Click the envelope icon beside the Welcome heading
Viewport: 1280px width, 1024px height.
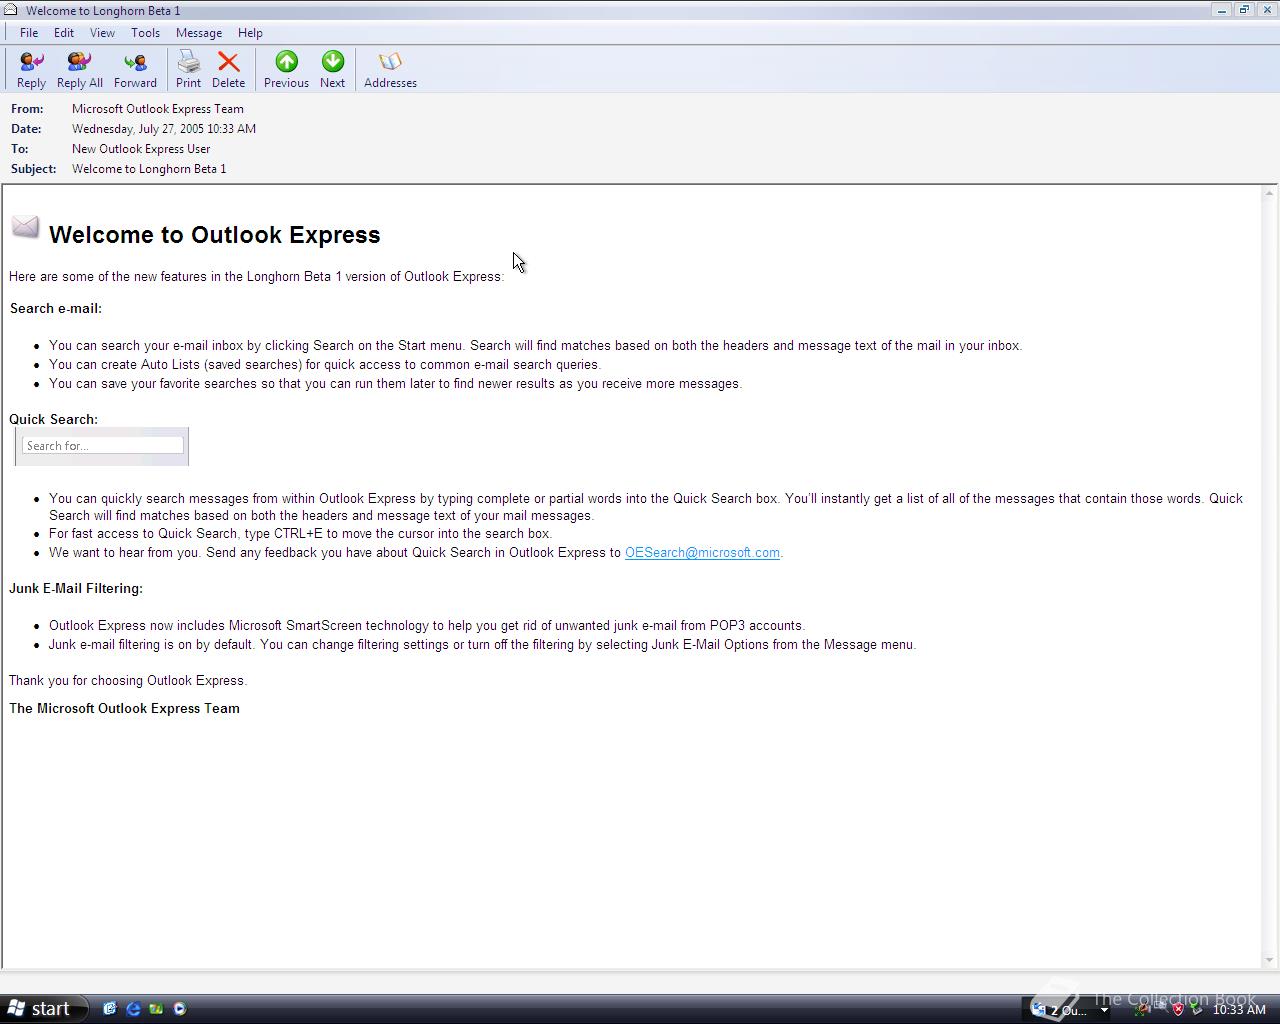click(25, 228)
